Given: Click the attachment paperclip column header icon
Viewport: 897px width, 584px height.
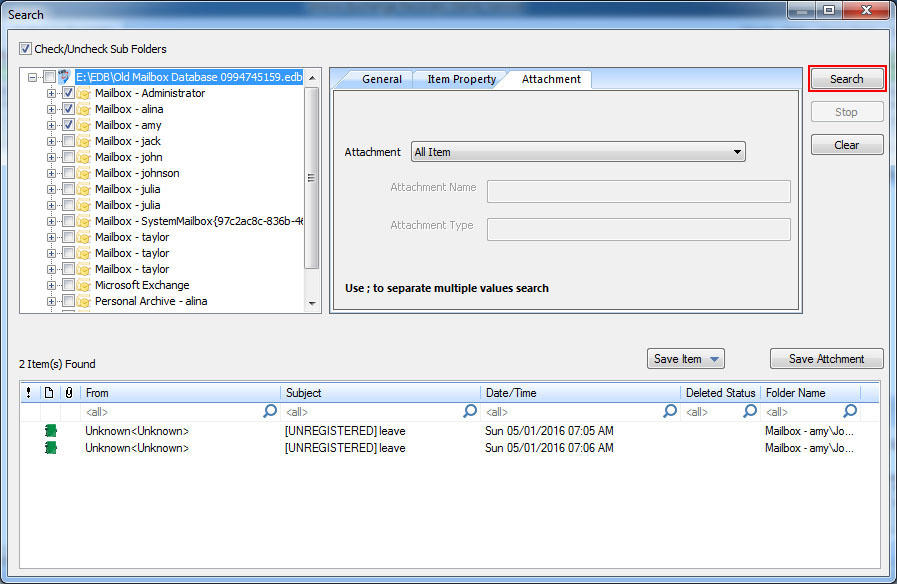Looking at the screenshot, I should point(68,393).
